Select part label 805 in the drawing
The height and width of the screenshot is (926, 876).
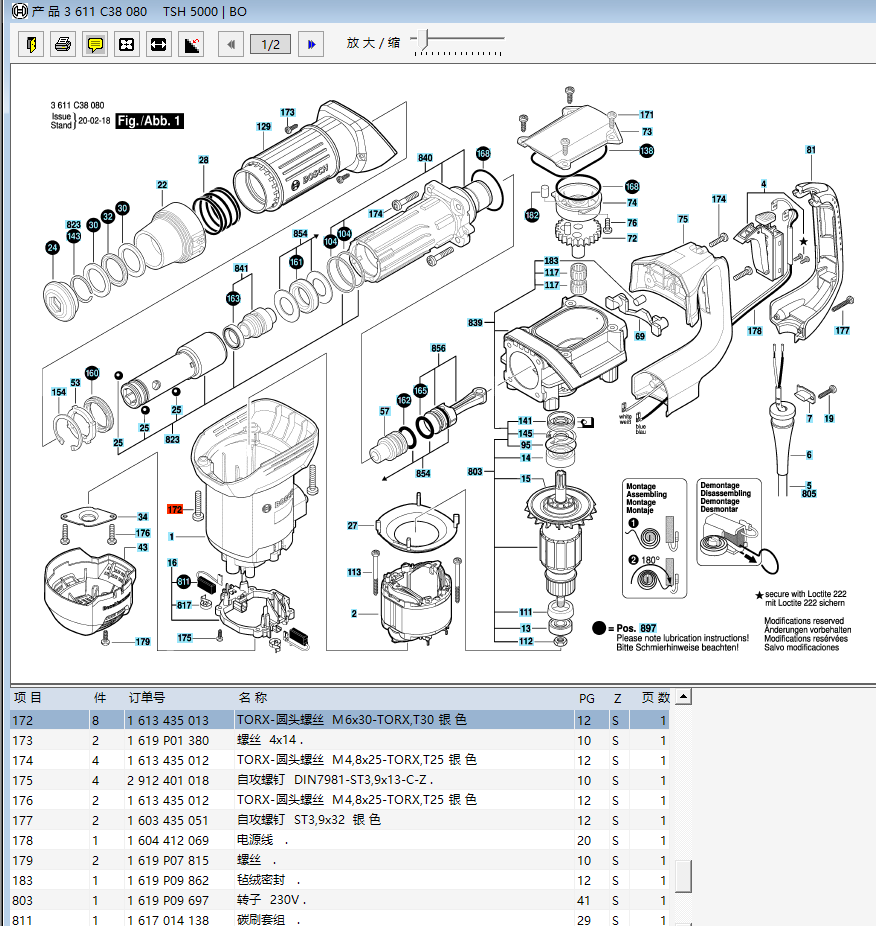[809, 494]
